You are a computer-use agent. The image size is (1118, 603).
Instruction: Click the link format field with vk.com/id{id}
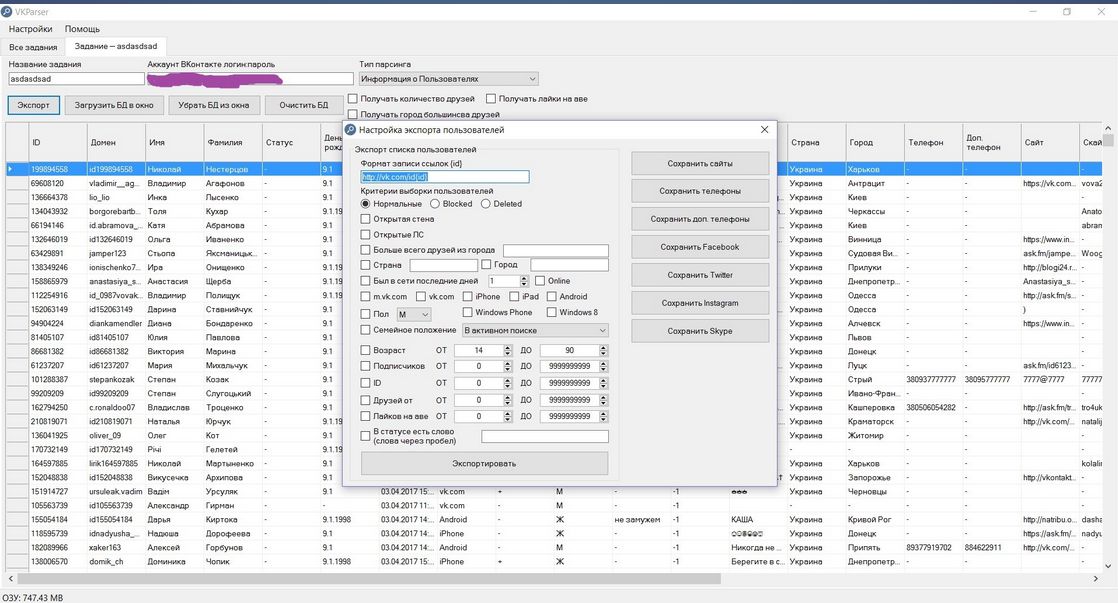pyautogui.click(x=445, y=177)
